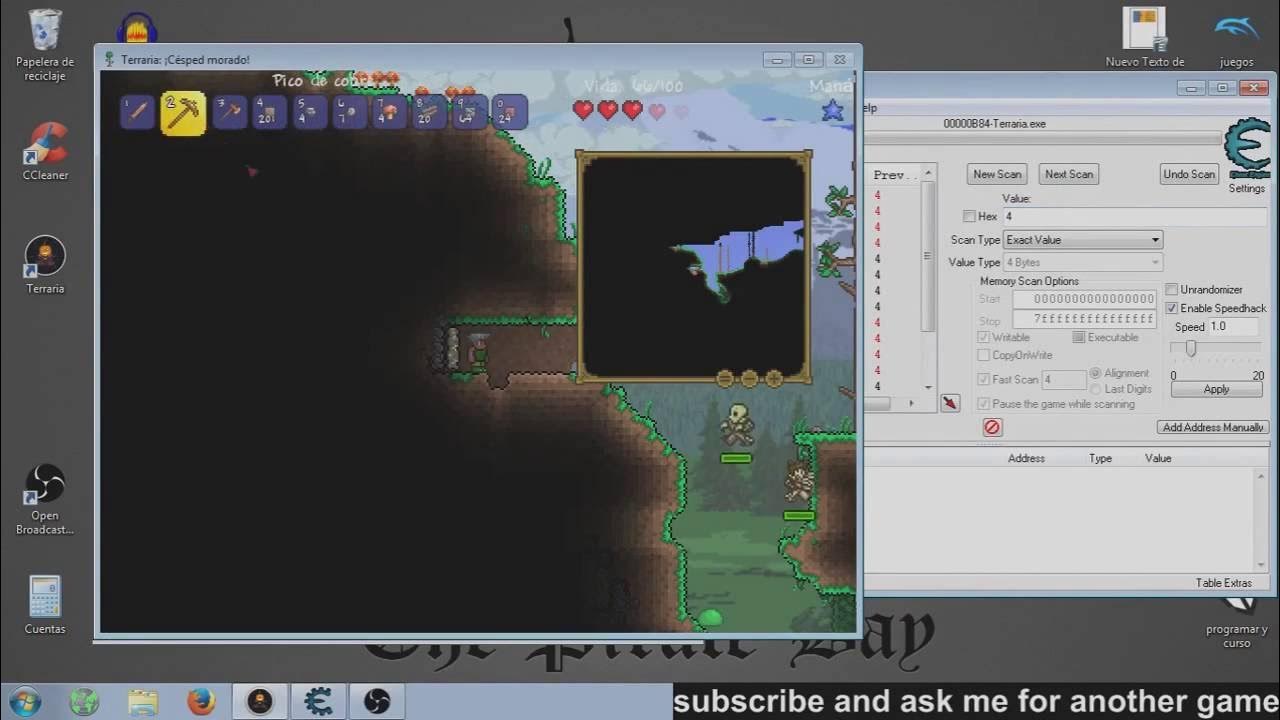1280x720 pixels.
Task: Switch to Cheat Engine taskbar button
Action: 318,701
